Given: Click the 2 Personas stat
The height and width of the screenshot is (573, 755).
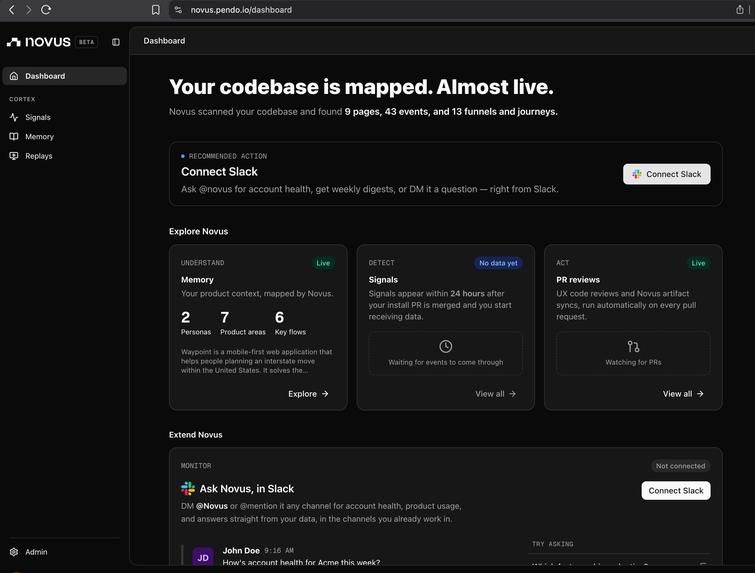Looking at the screenshot, I should (x=195, y=323).
